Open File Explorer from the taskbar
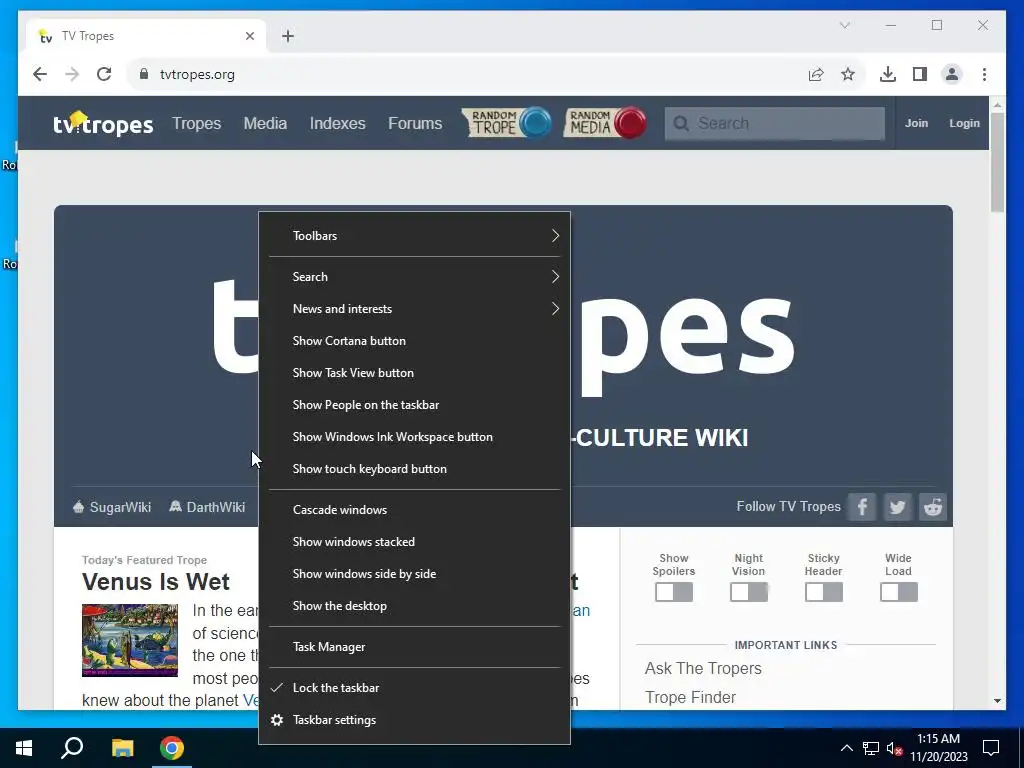 click(x=122, y=748)
